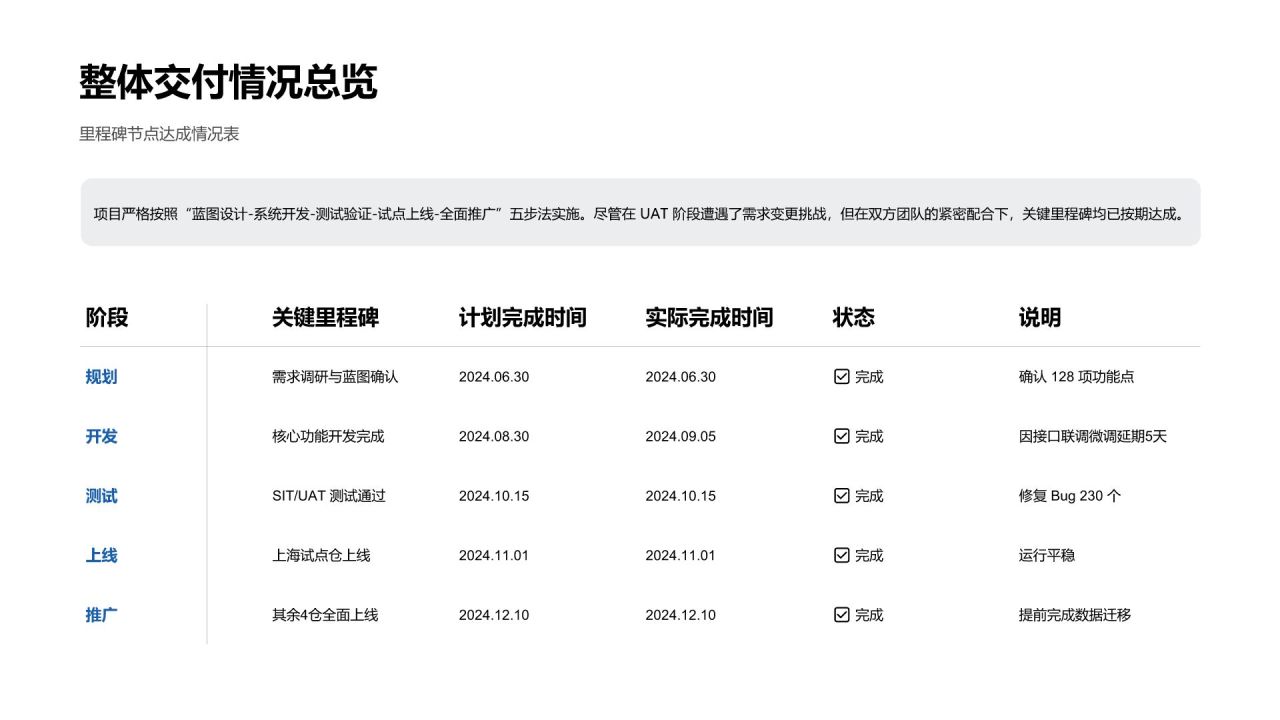Click the 说明 column header
Screen dimensions: 1280x720
[x=1040, y=318]
